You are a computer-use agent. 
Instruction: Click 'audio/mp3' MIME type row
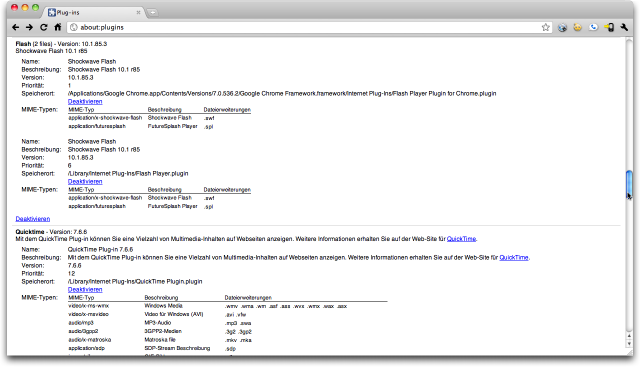click(81, 323)
